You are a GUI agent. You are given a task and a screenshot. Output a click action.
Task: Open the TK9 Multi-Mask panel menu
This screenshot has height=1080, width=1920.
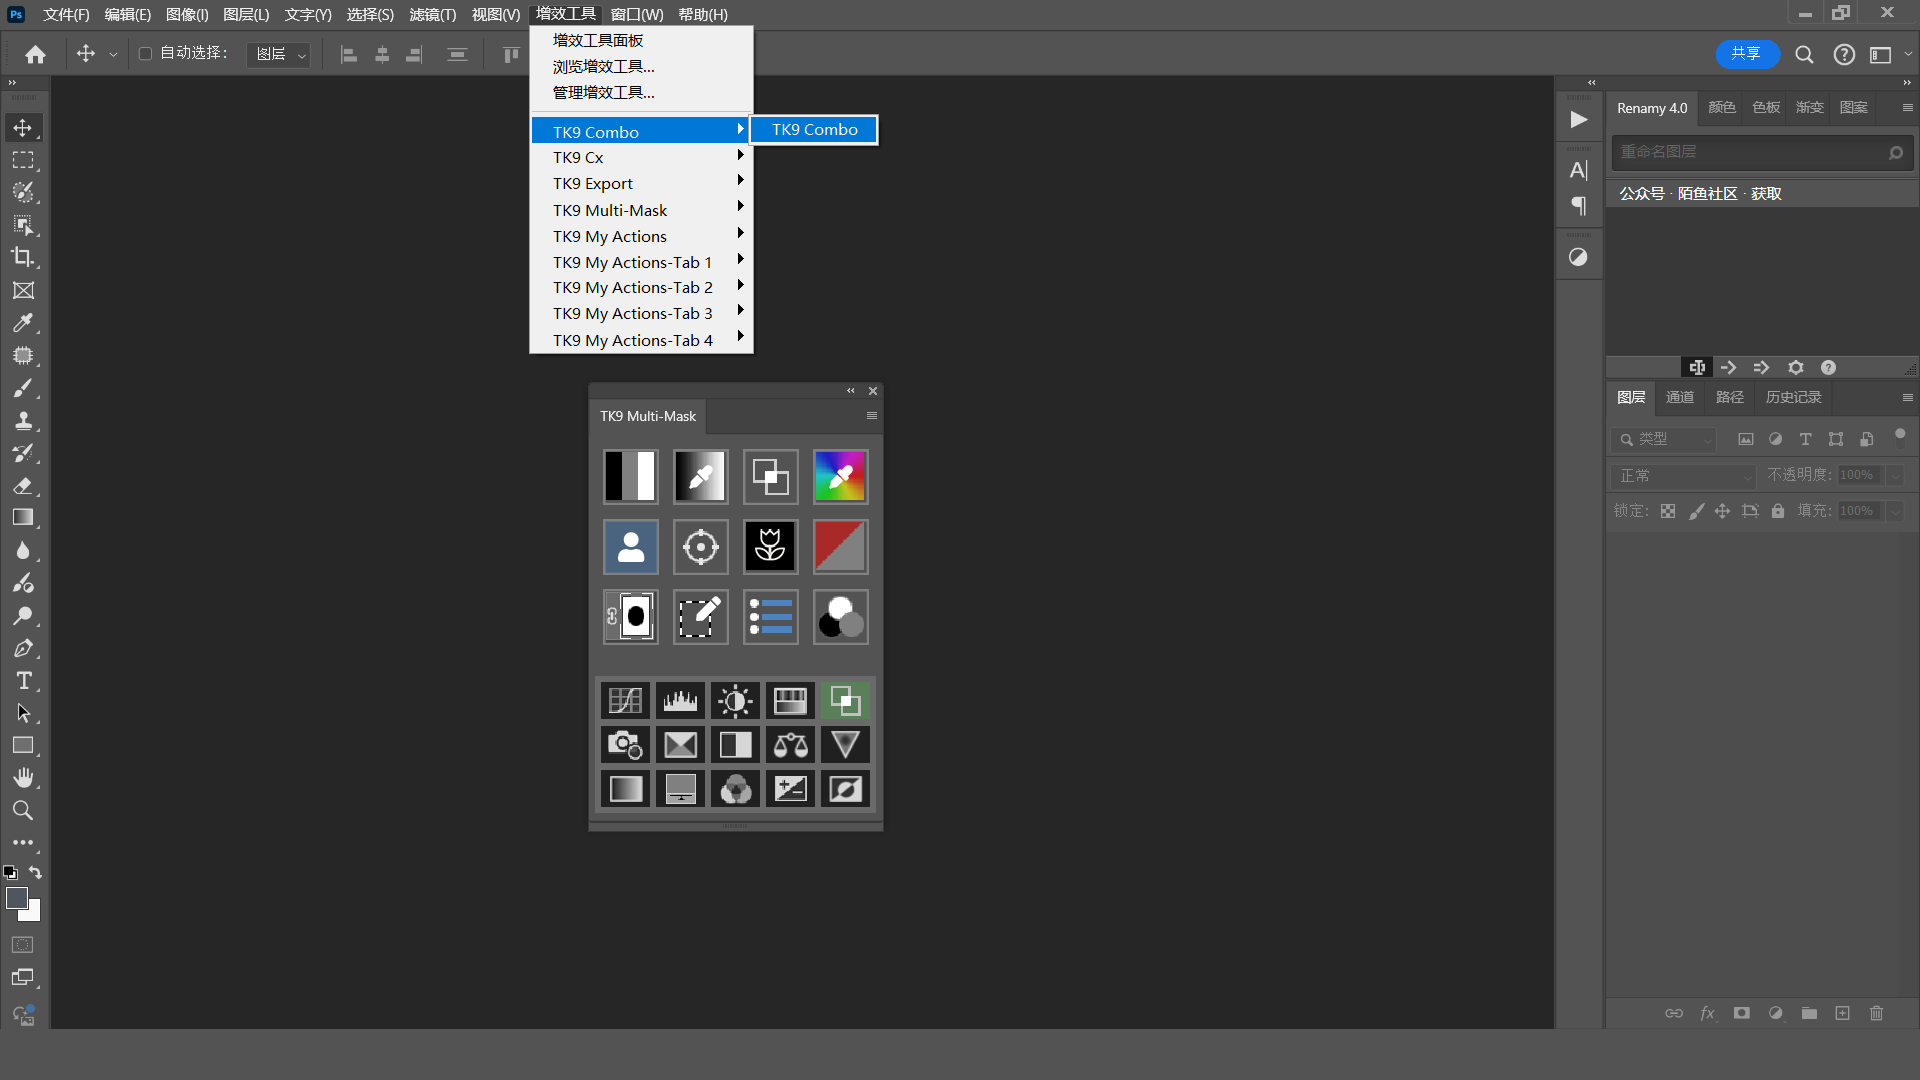(872, 416)
